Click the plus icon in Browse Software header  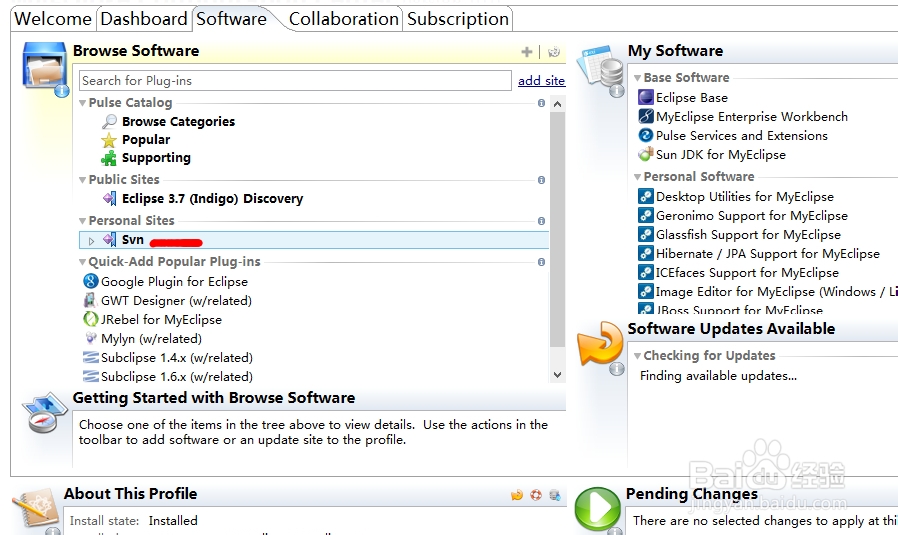point(526,52)
